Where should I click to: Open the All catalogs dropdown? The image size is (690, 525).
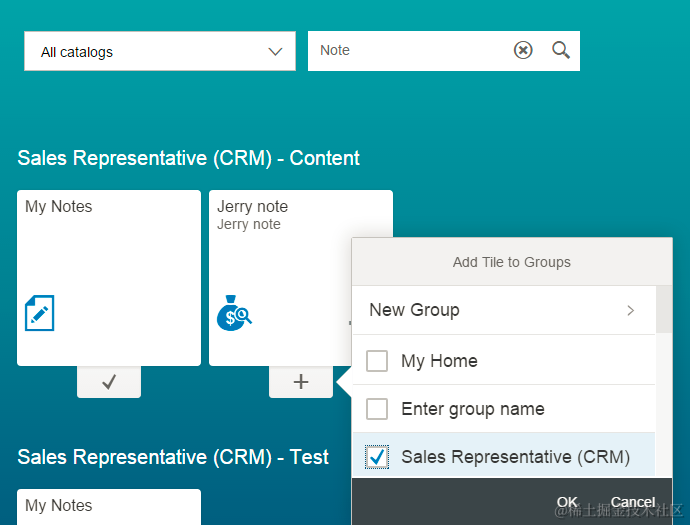click(x=160, y=51)
